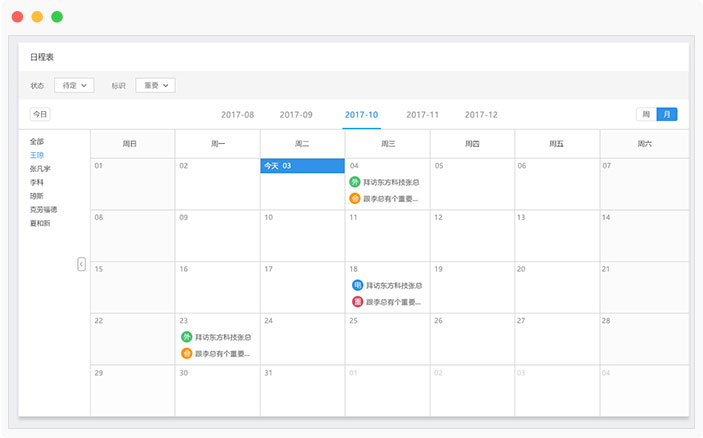Click blue 电 icon on October 18
This screenshot has width=703, height=438.
357,285
